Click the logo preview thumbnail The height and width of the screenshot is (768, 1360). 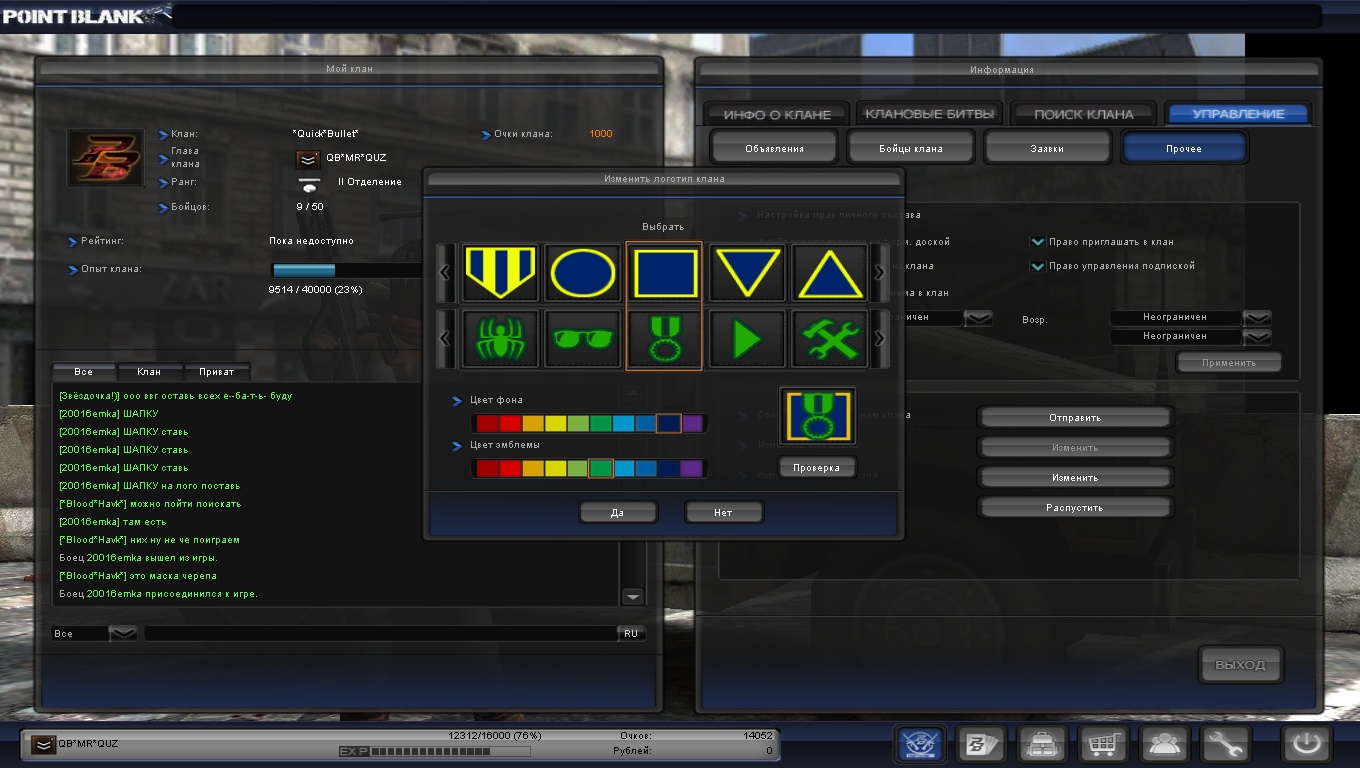[817, 417]
